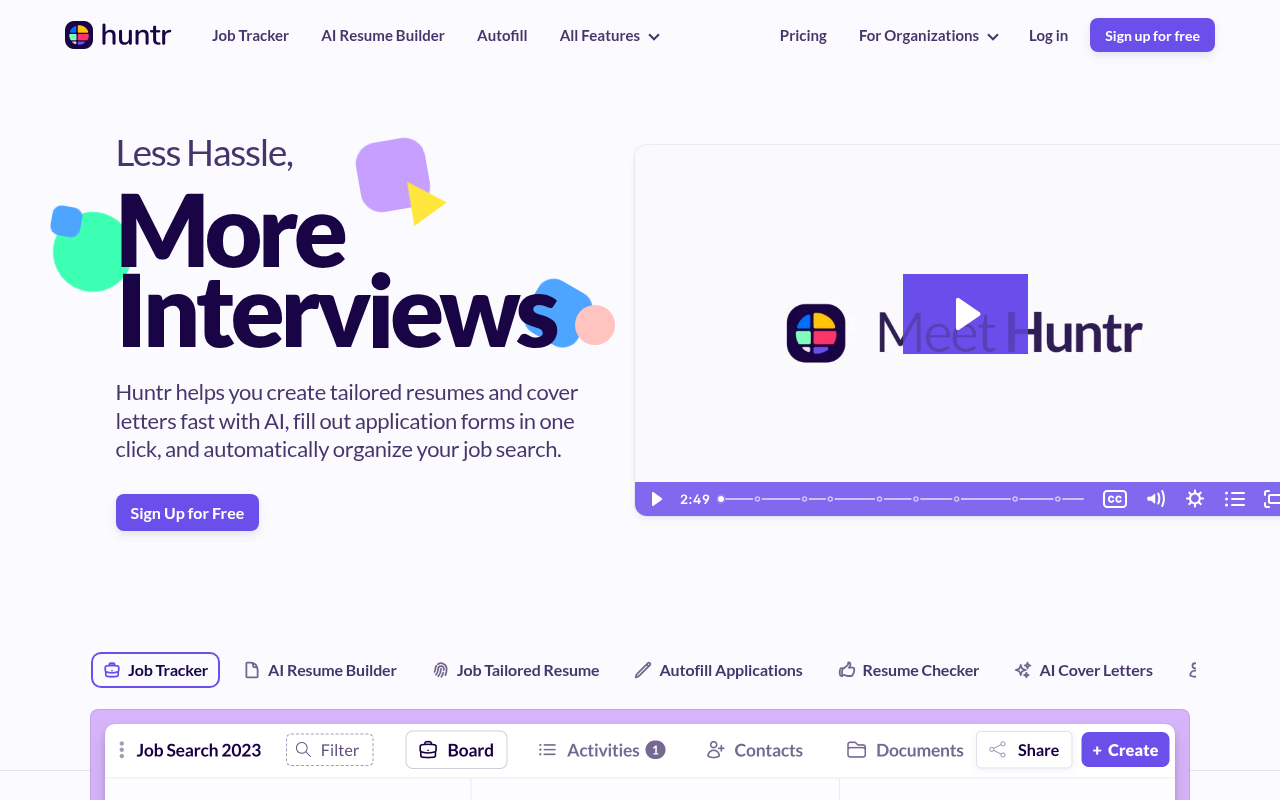Mute the video player audio
This screenshot has width=1280, height=800.
click(x=1155, y=498)
